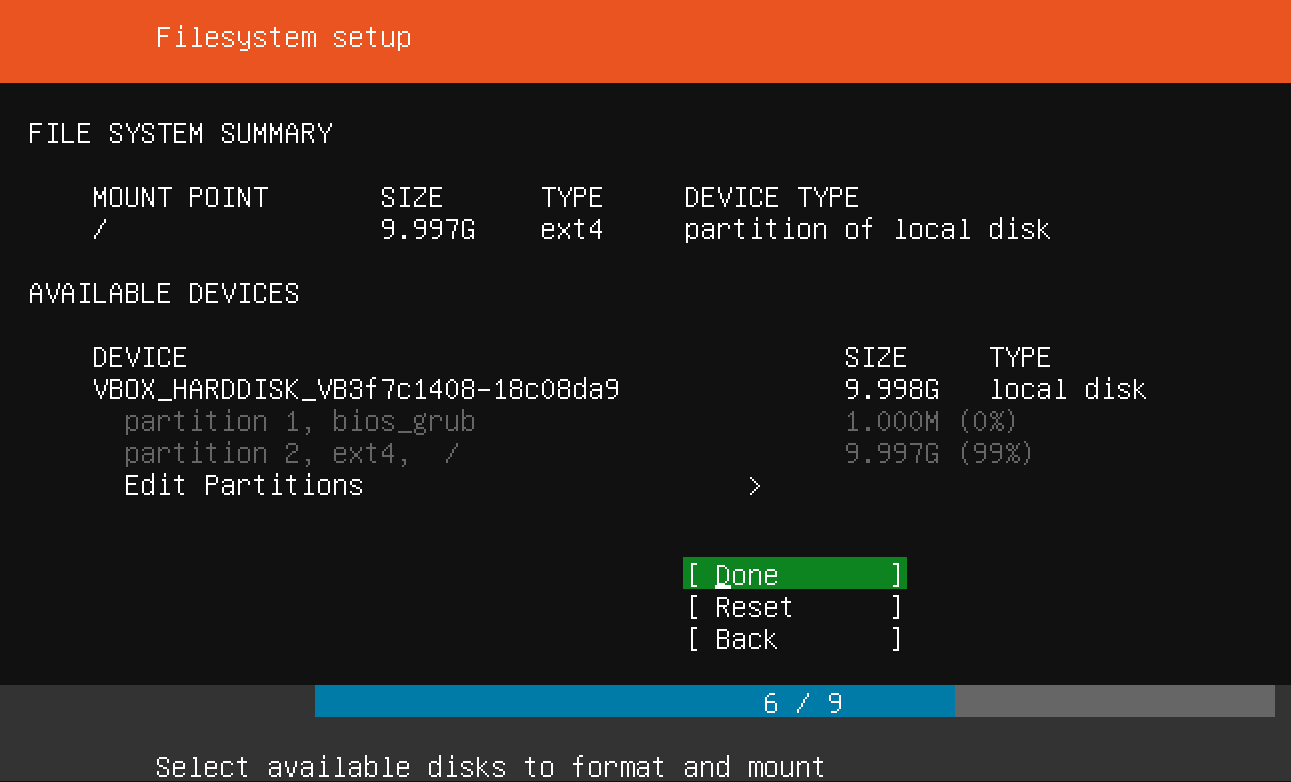Click the MOUNT POINT column header
This screenshot has width=1291, height=782.
[x=180, y=197]
